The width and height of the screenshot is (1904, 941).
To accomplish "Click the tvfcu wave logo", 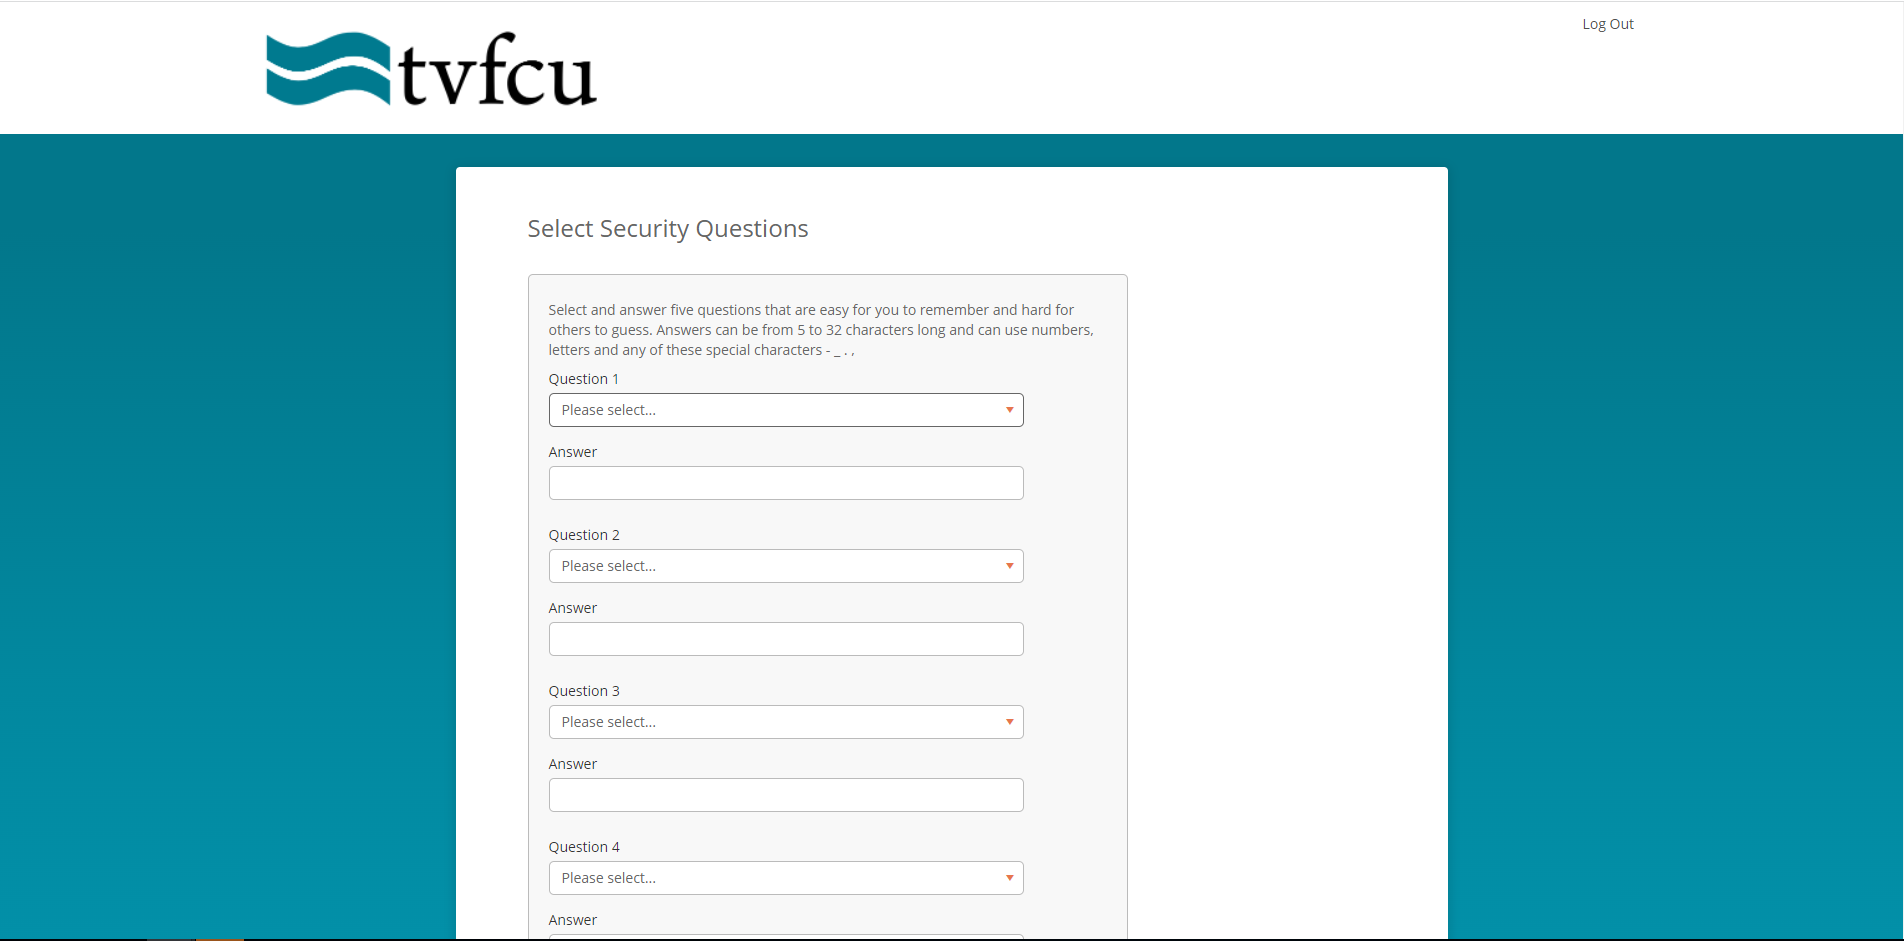I will 431,69.
